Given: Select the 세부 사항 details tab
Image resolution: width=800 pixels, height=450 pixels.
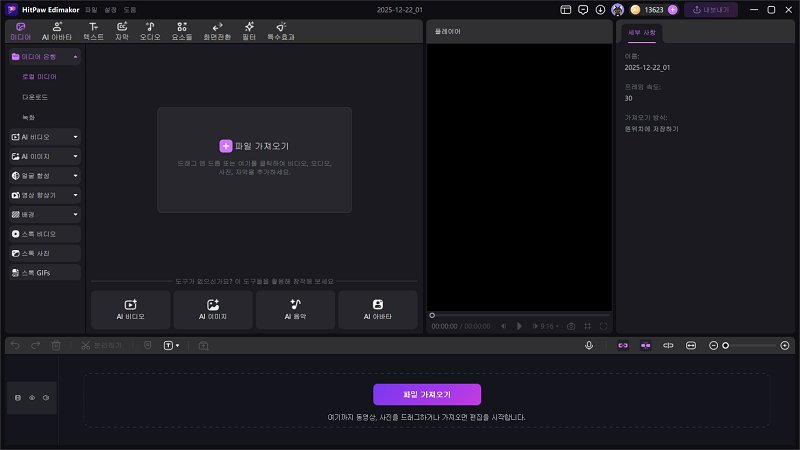Looking at the screenshot, I should tap(642, 33).
